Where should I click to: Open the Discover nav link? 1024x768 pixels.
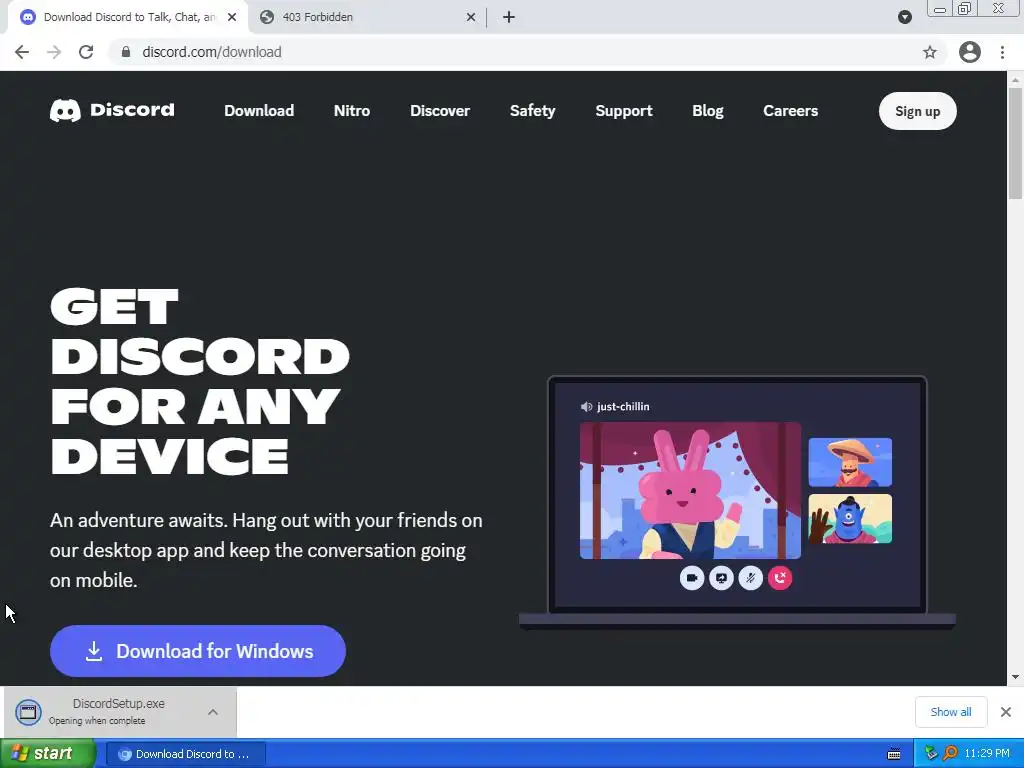click(440, 111)
